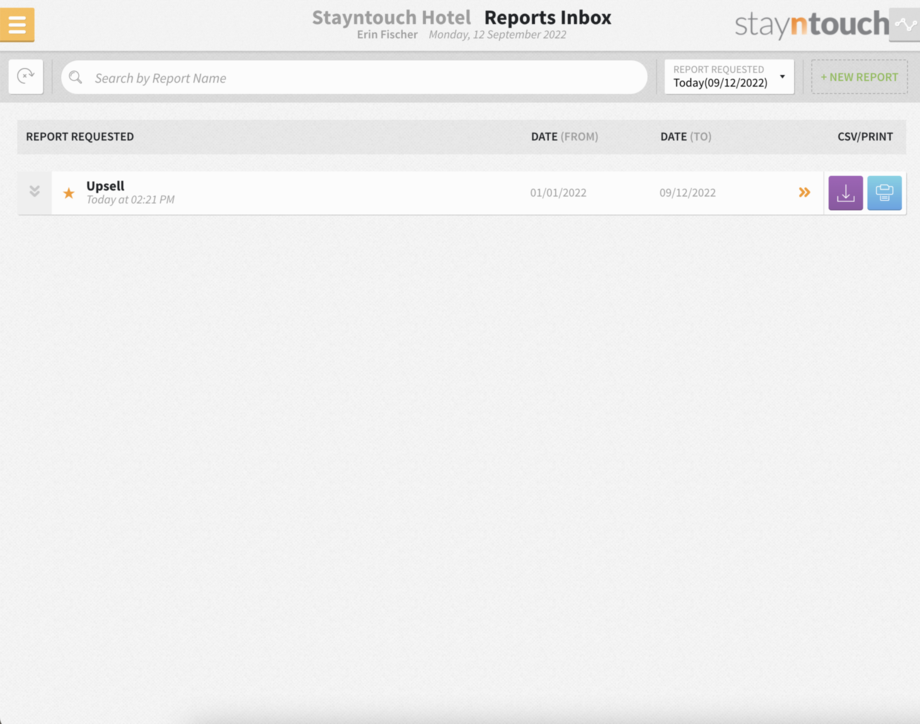Image resolution: width=920 pixels, height=724 pixels.
Task: Click 'Today at 02:21 PM' timestamp
Action: coord(130,200)
